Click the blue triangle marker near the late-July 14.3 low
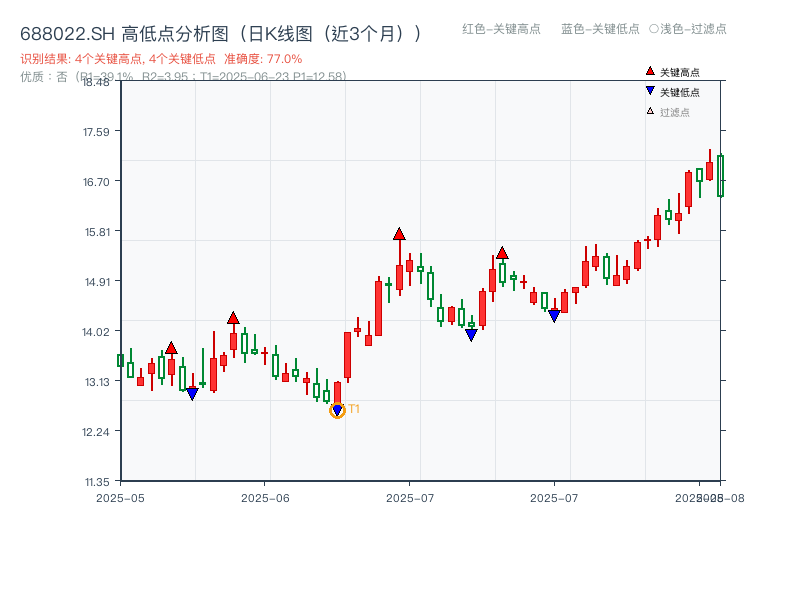This screenshot has width=800, height=600. (553, 315)
